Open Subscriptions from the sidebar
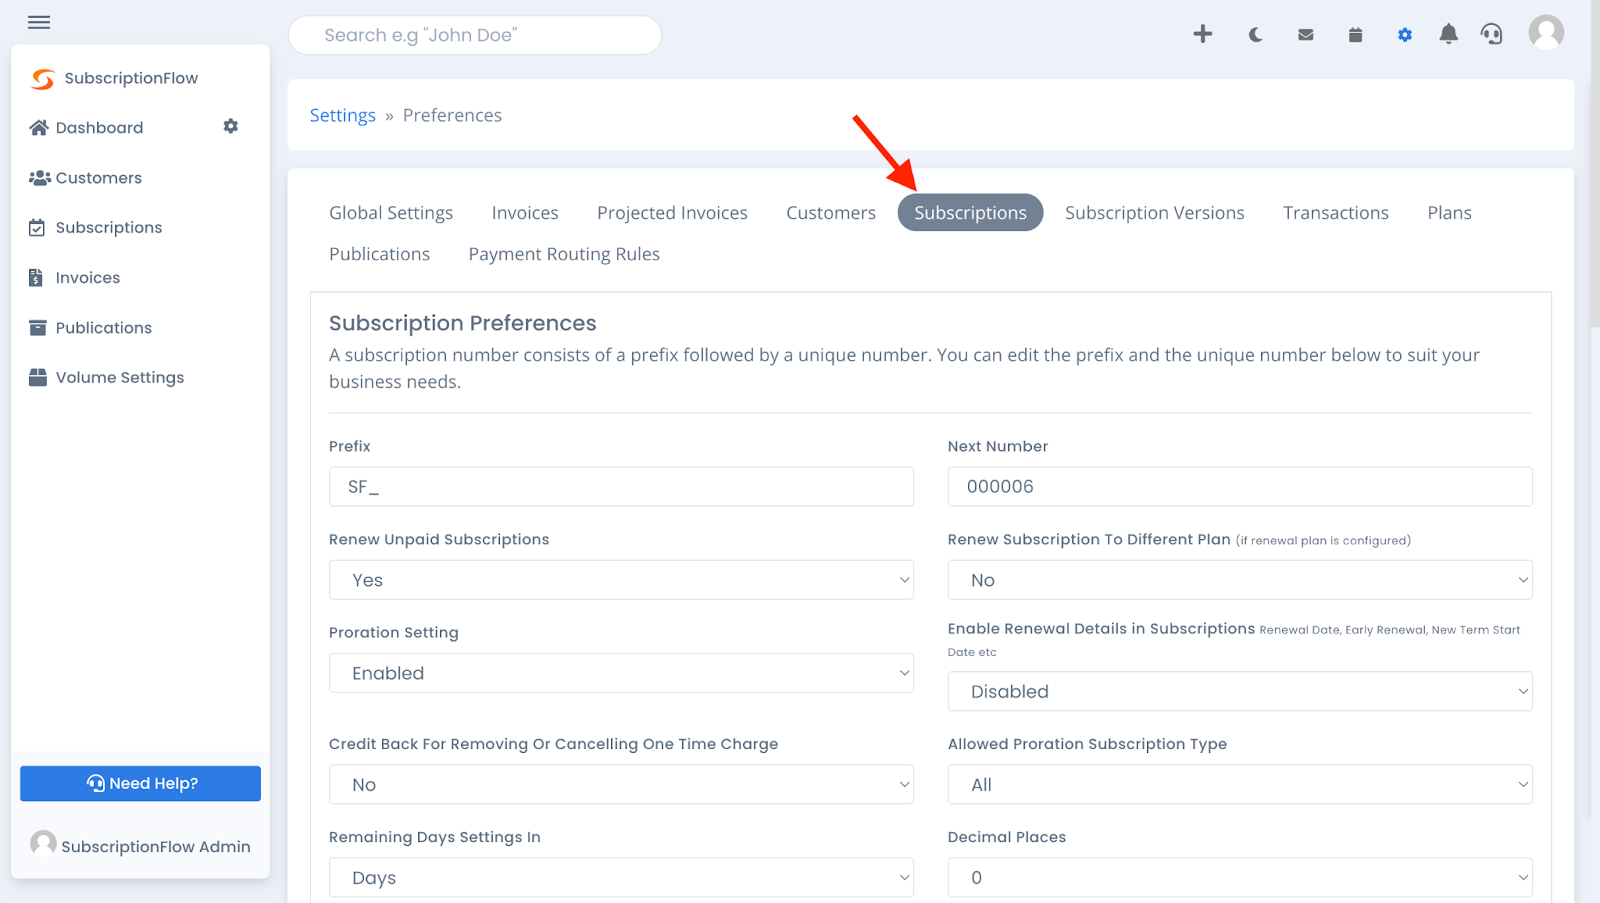Screen dimensions: 1600x903 (109, 227)
